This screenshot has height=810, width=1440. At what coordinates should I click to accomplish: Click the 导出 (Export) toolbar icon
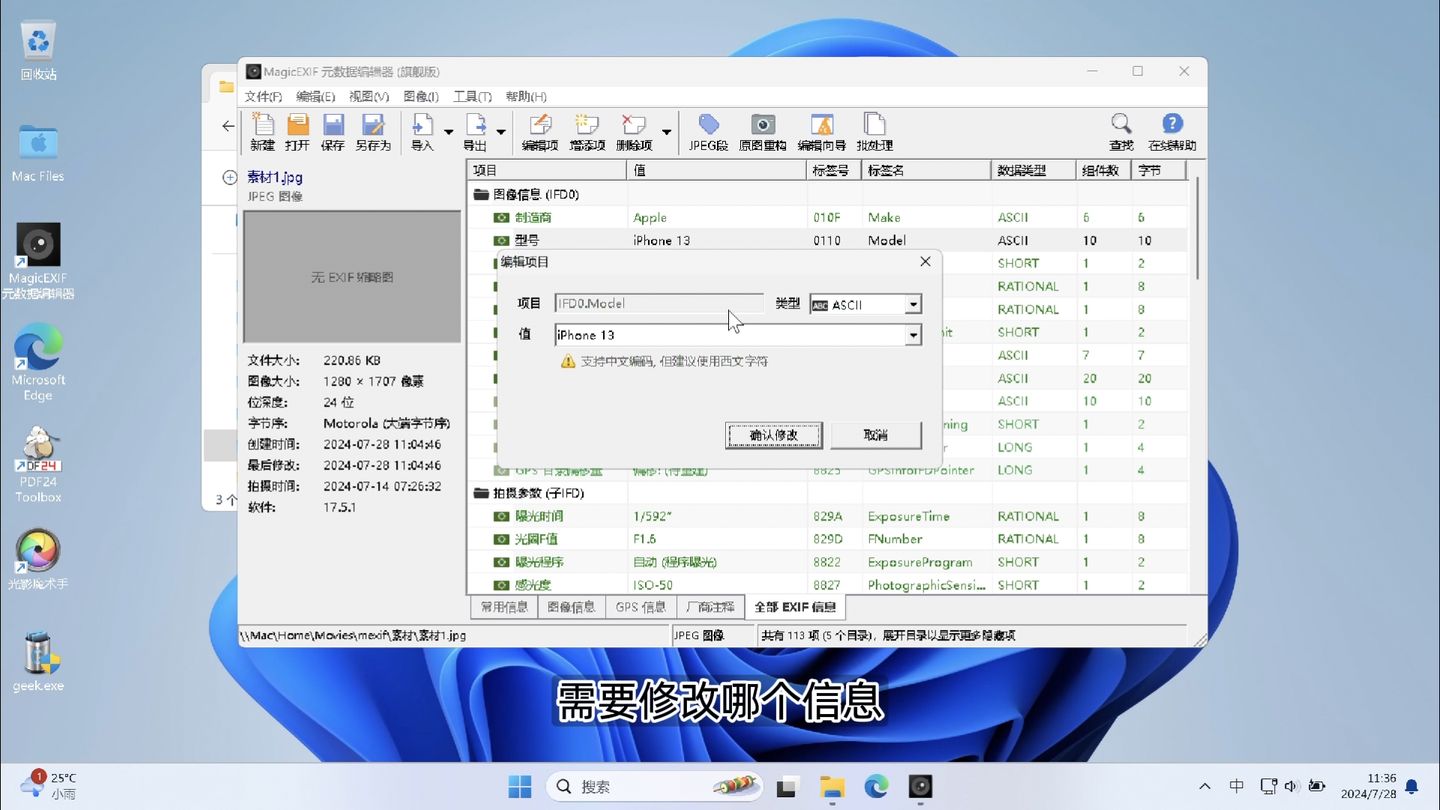pyautogui.click(x=475, y=132)
